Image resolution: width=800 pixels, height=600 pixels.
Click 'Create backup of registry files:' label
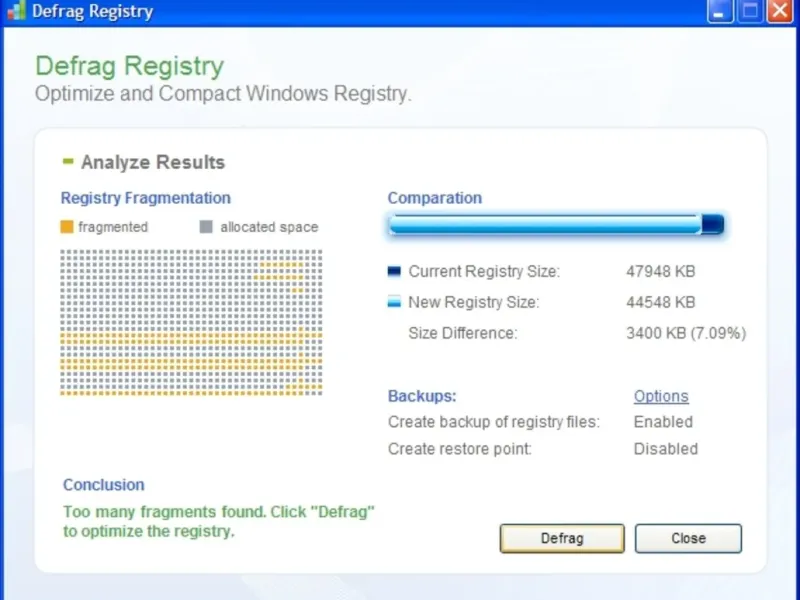pyautogui.click(x=494, y=422)
